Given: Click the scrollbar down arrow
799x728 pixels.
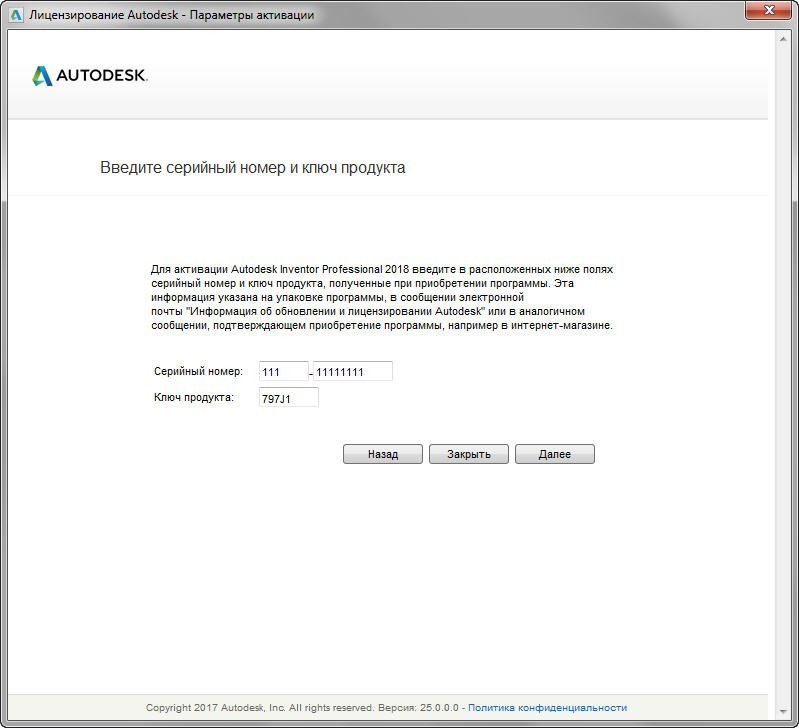Looking at the screenshot, I should [x=783, y=711].
